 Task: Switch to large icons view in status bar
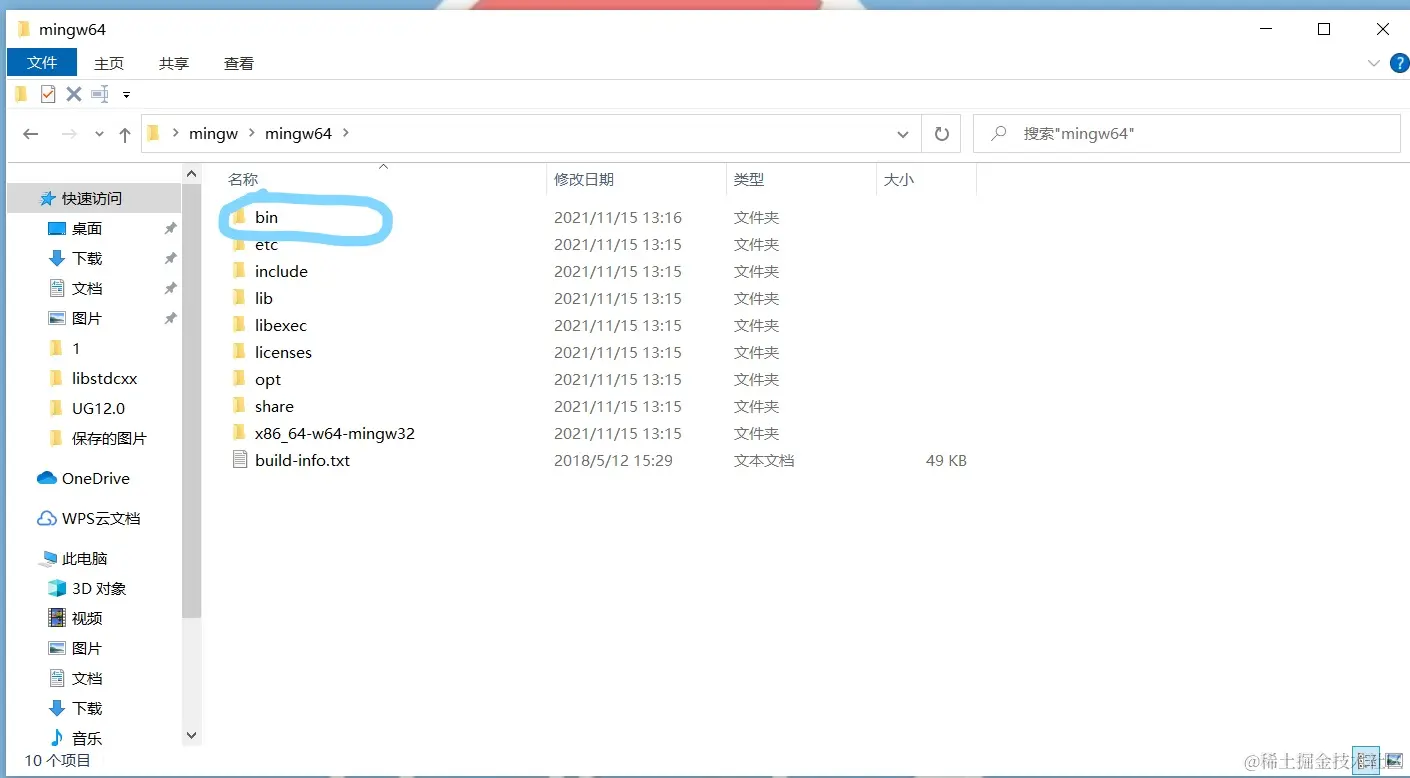(1393, 761)
